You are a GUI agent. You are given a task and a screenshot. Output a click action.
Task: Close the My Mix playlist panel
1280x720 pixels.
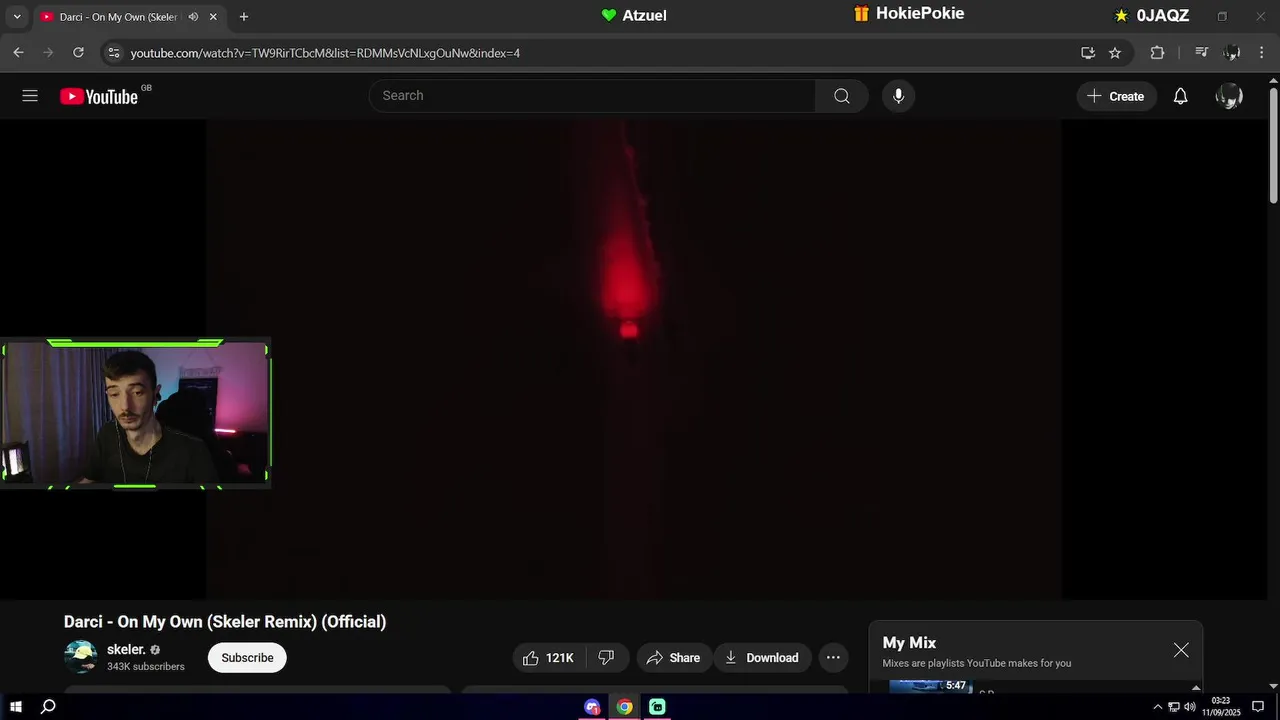[1181, 650]
